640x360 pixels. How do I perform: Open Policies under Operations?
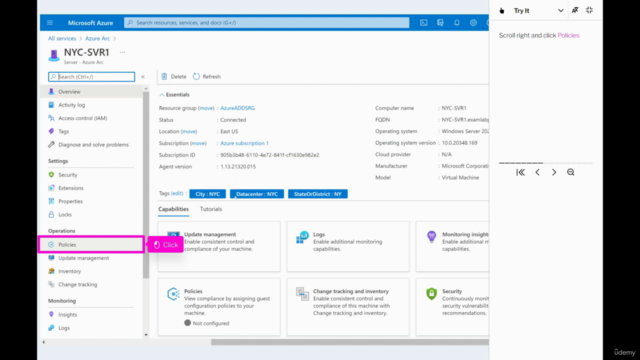(x=91, y=244)
